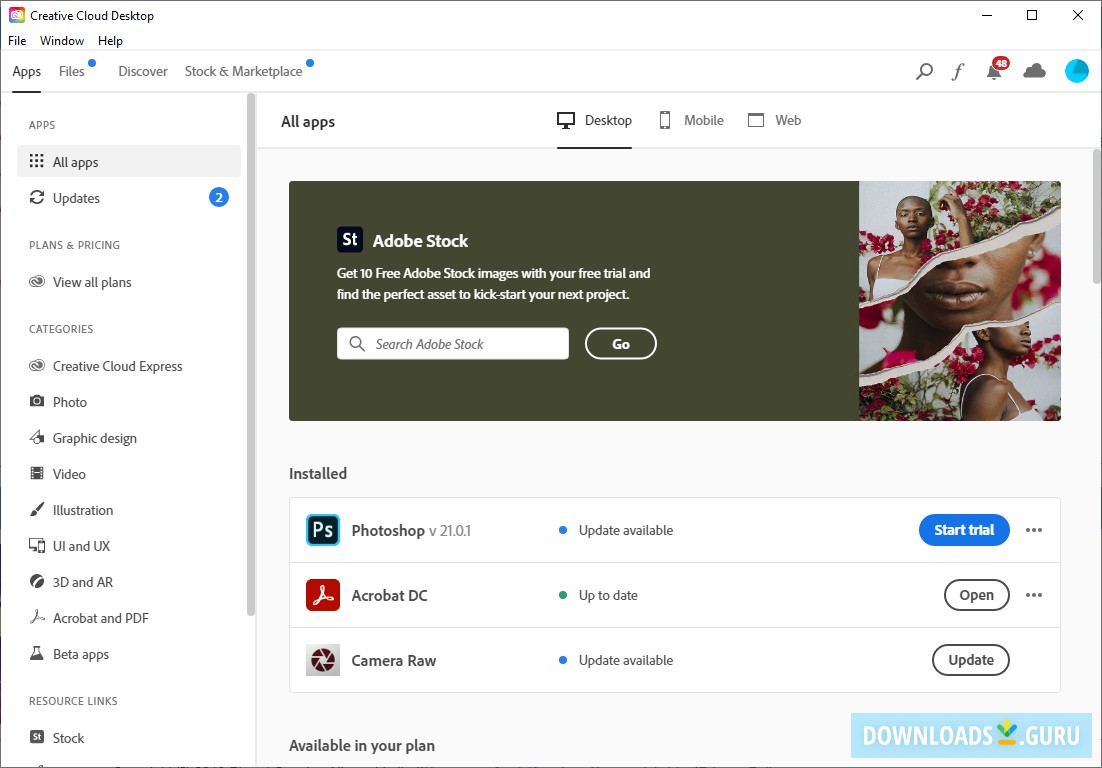The width and height of the screenshot is (1102, 768).
Task: Click the fonts icon in the header
Action: (x=958, y=71)
